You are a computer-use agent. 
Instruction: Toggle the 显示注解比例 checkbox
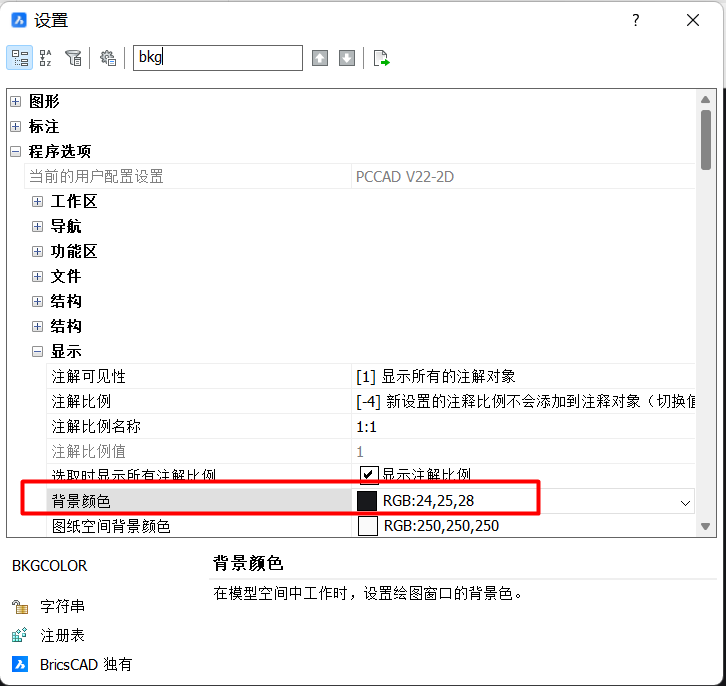click(369, 474)
